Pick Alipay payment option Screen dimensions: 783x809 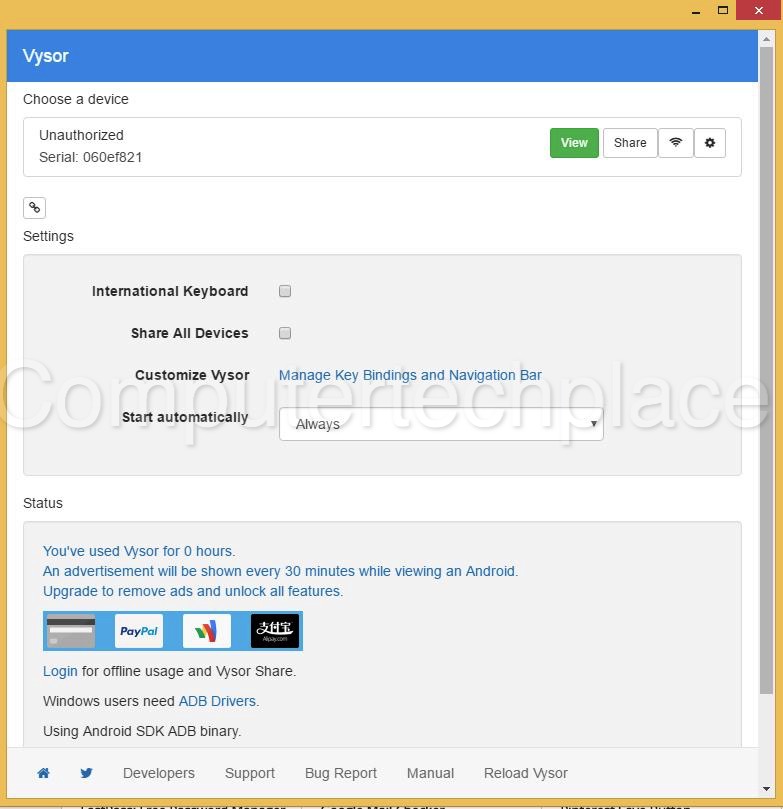[x=275, y=631]
